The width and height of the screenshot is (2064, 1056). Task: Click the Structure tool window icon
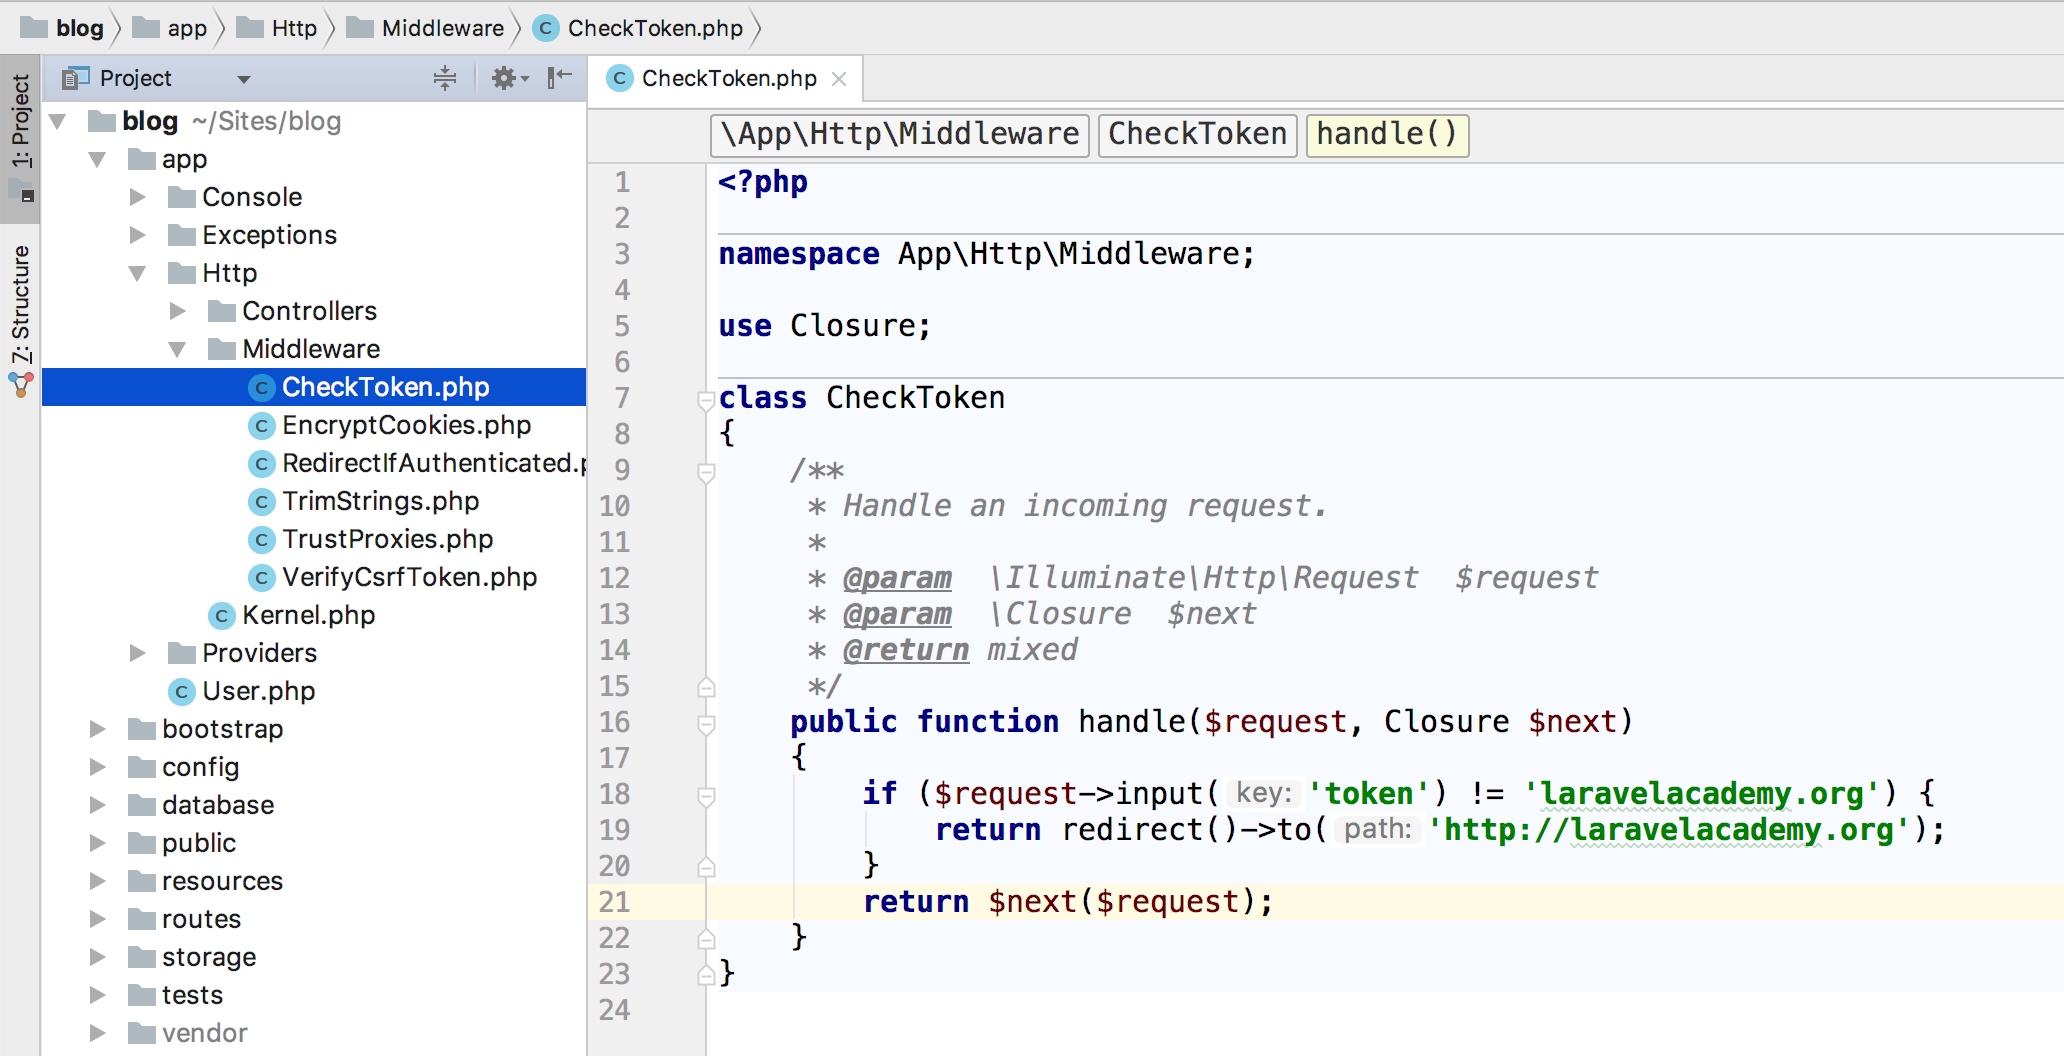(x=21, y=385)
